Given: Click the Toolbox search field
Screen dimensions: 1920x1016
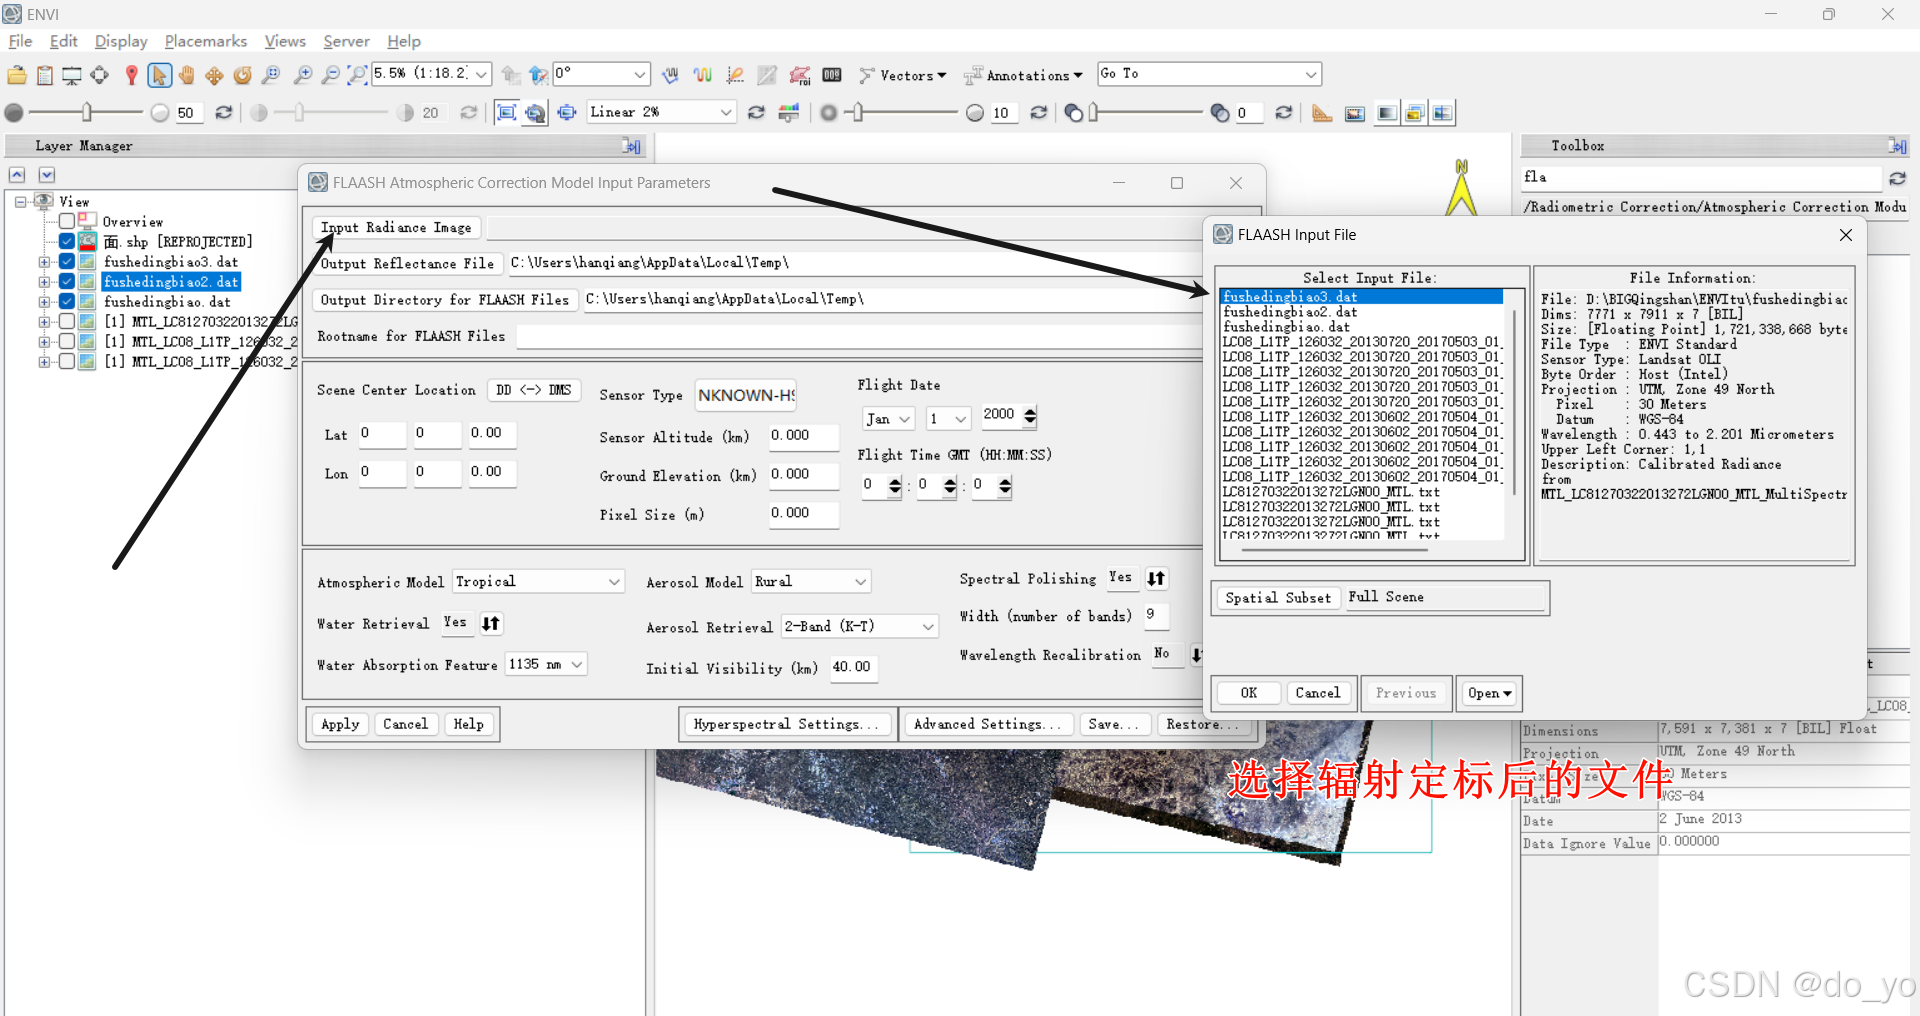Looking at the screenshot, I should pos(1701,178).
